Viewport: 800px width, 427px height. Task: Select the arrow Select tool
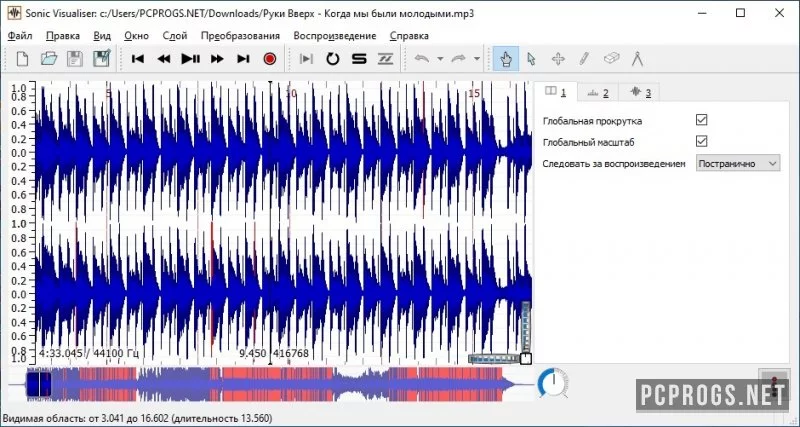pyautogui.click(x=531, y=59)
